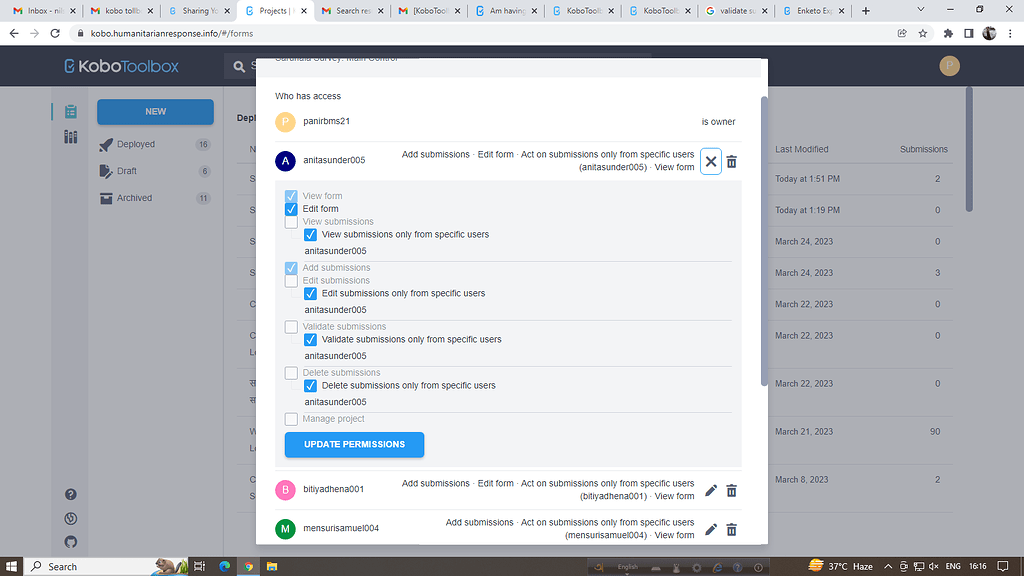Image resolution: width=1024 pixels, height=576 pixels.
Task: Select the Library books icon in sidebar
Action: click(69, 137)
